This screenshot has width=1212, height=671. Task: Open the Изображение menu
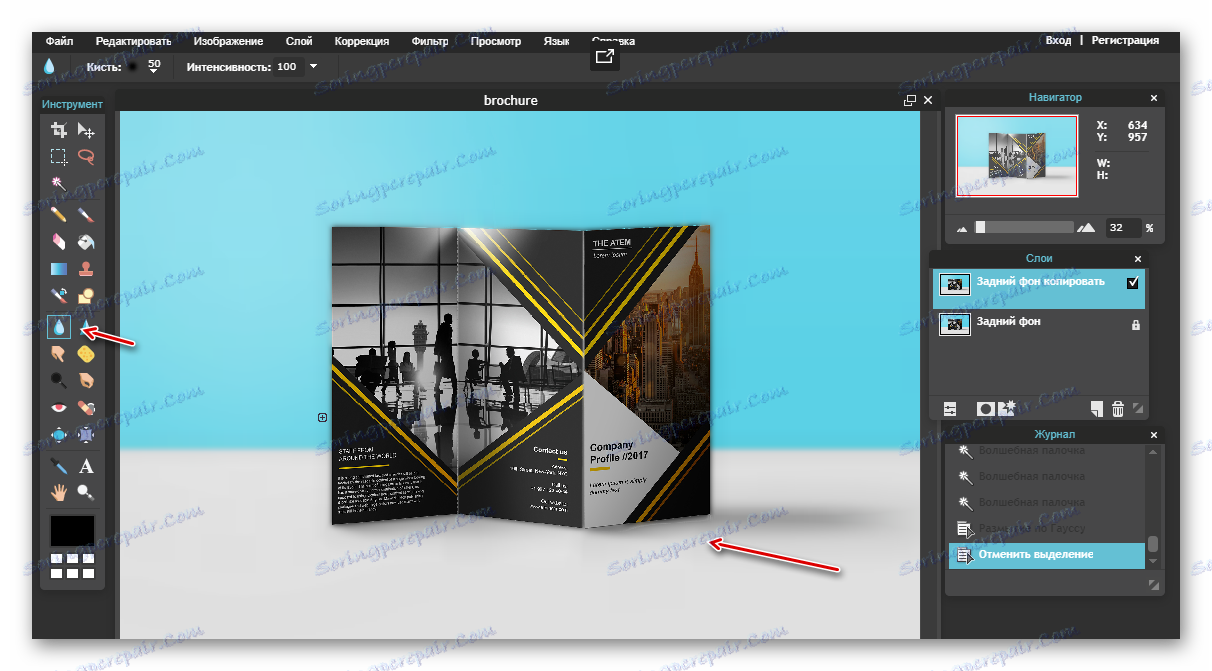pyautogui.click(x=228, y=41)
